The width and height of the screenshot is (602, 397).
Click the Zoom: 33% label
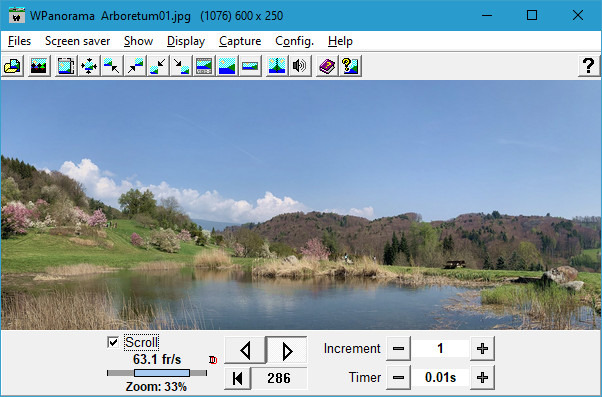tap(156, 387)
